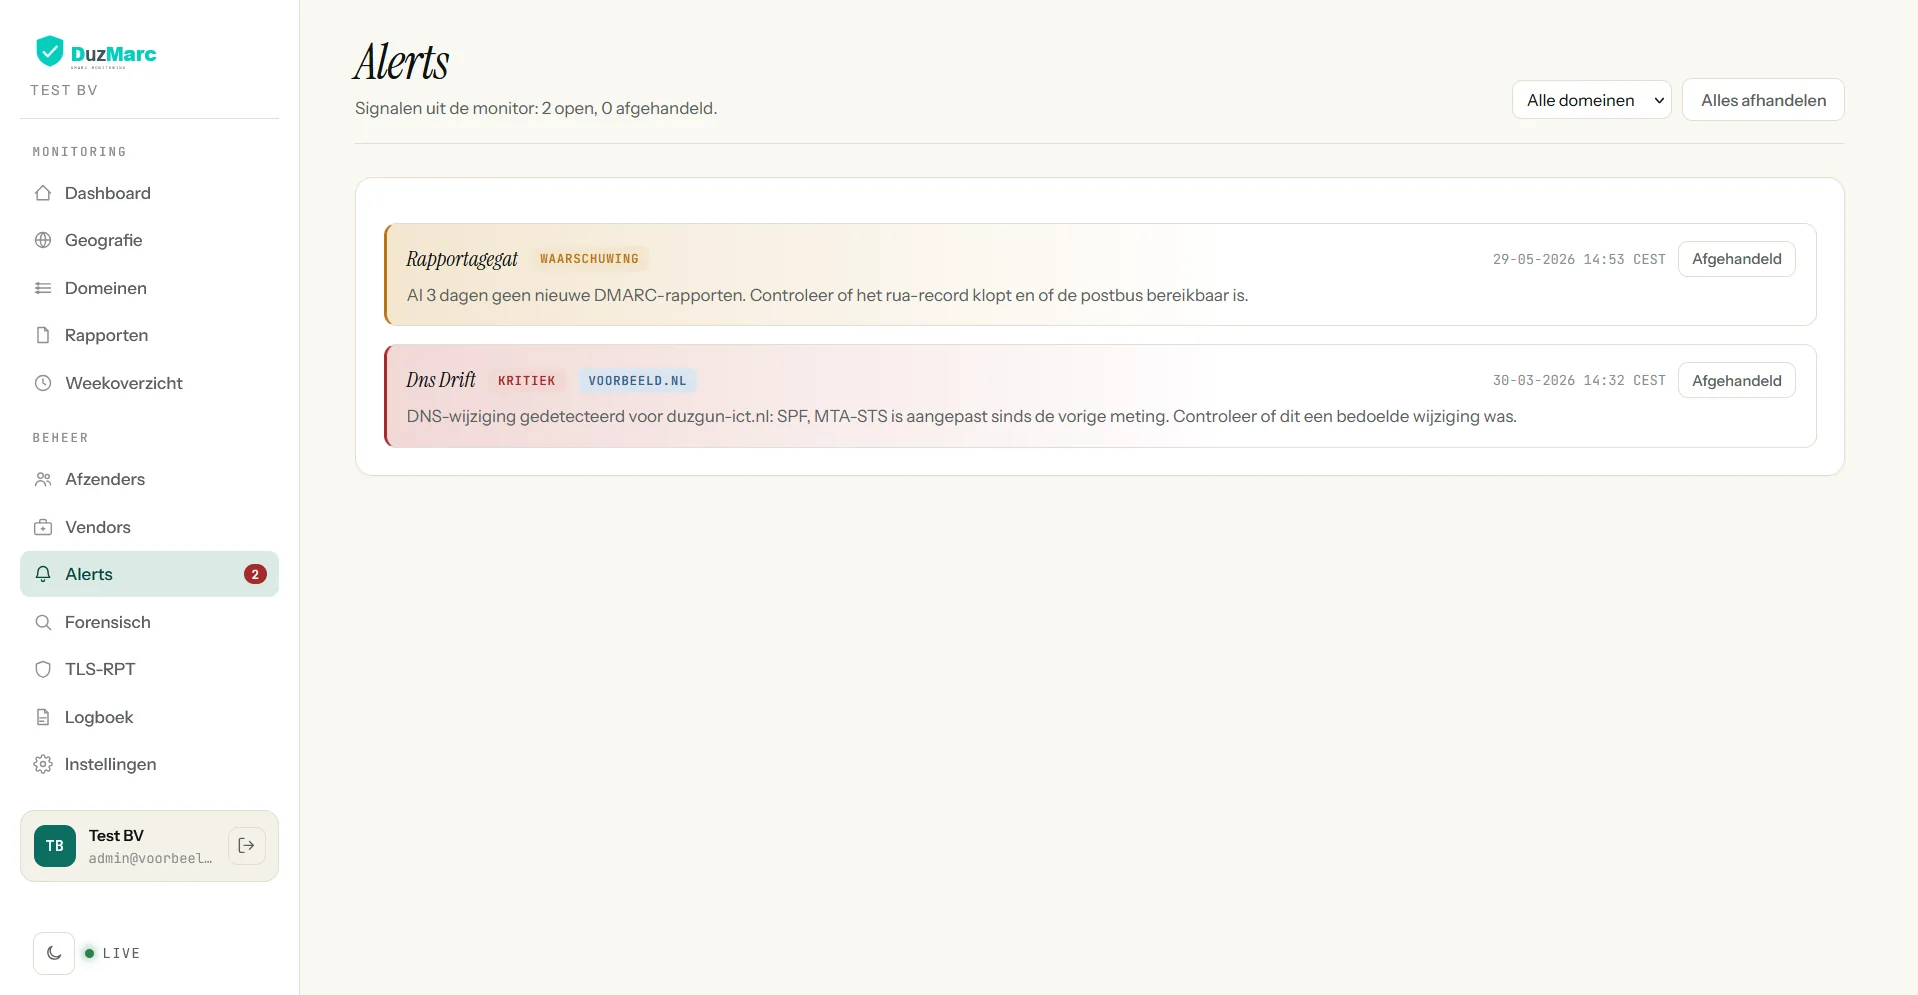Mark Dns Drift alert as Afgehandeld
Screen dimensions: 1918x995
tap(1736, 381)
